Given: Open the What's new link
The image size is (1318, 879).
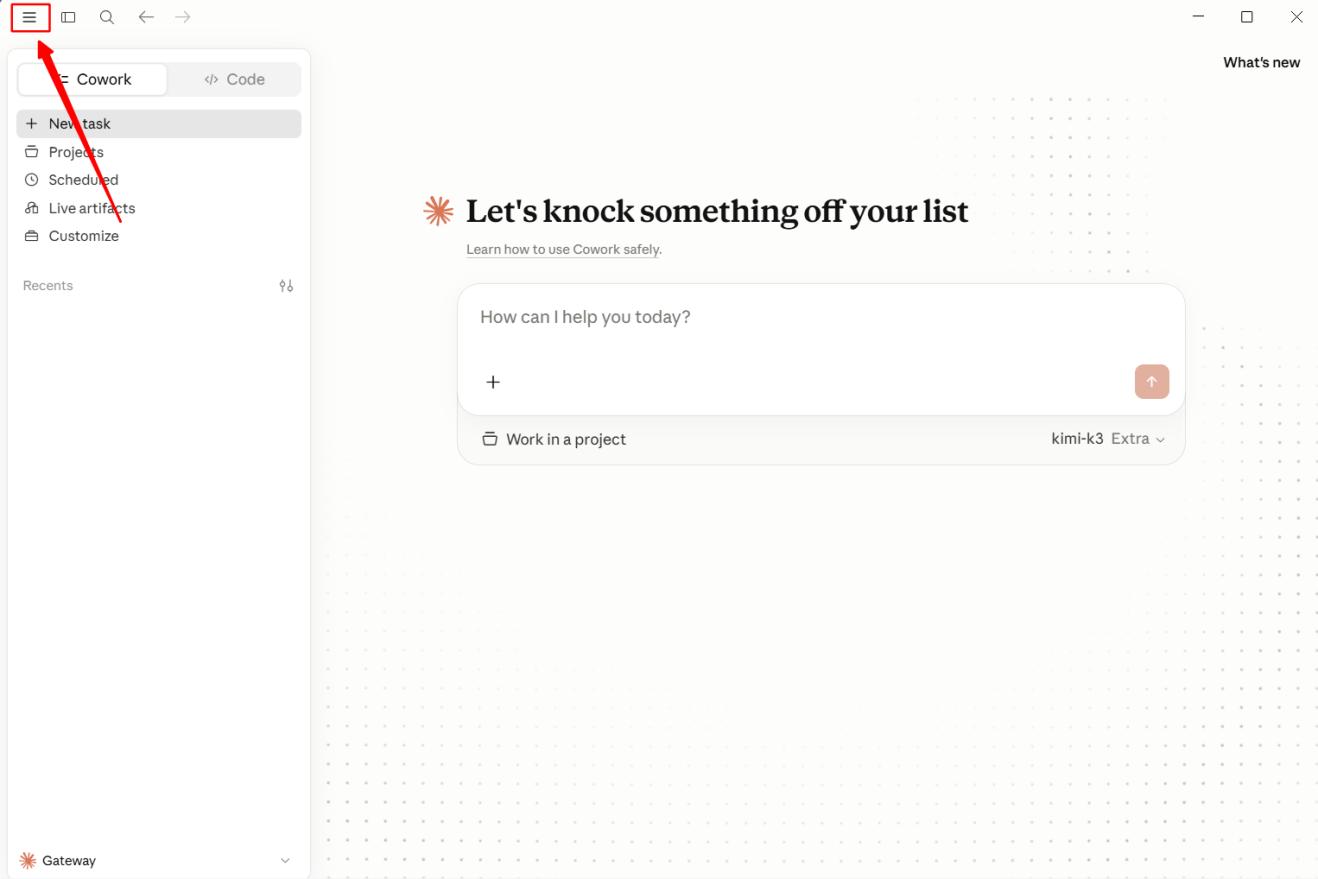Looking at the screenshot, I should pyautogui.click(x=1261, y=62).
